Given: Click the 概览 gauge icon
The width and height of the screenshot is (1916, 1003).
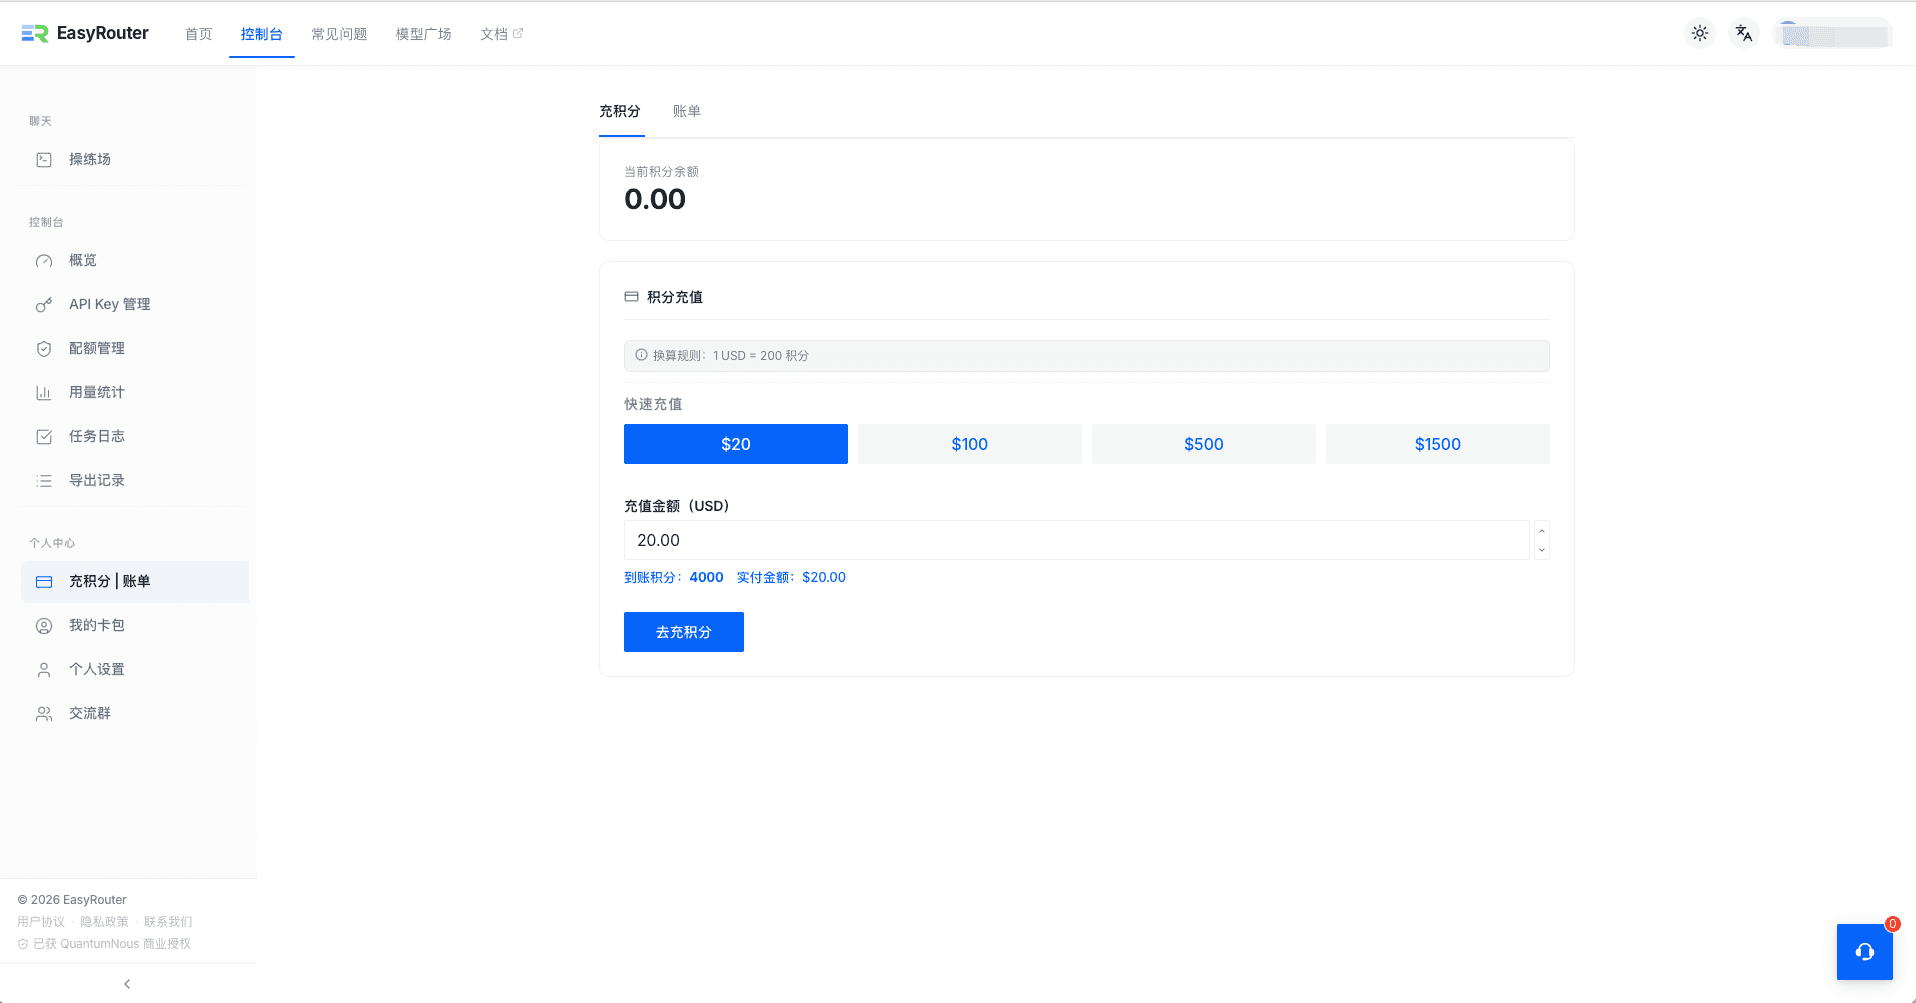Looking at the screenshot, I should click(x=44, y=261).
